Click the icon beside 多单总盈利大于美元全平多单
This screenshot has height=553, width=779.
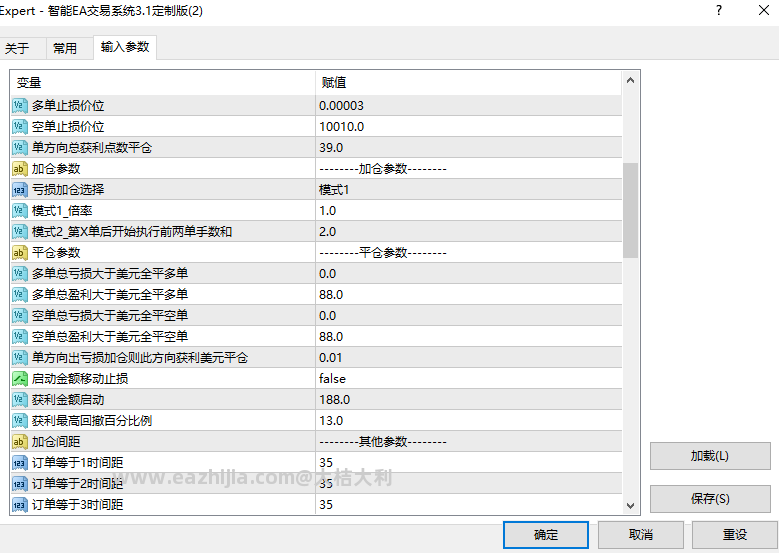click(x=19, y=294)
